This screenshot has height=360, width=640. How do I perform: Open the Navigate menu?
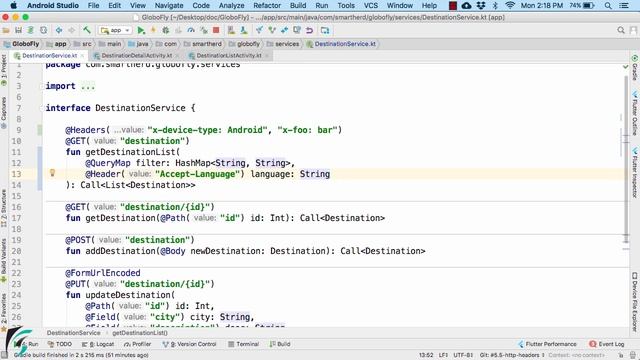(169, 6)
